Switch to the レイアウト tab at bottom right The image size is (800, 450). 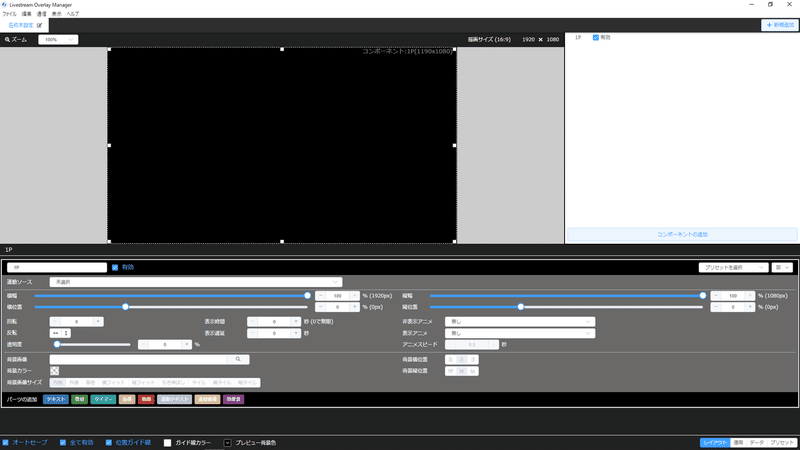pyautogui.click(x=715, y=443)
